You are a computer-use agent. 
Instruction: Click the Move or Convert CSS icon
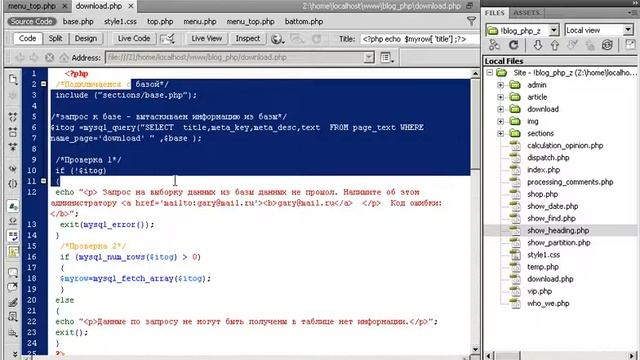[x=13, y=332]
